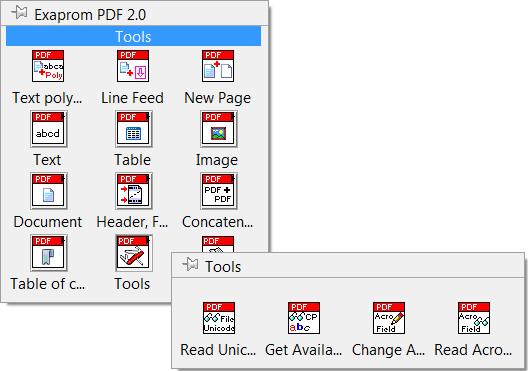Open the Header, Footer subpalette icon
The image size is (528, 371).
(x=134, y=191)
